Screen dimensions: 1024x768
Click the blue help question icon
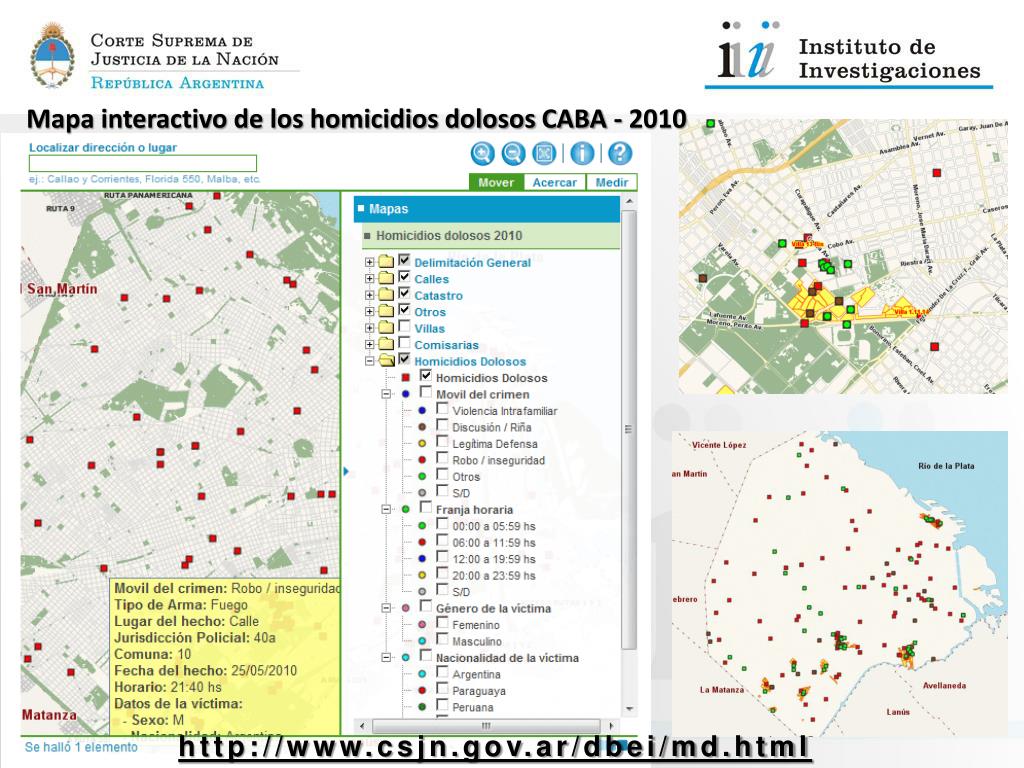pyautogui.click(x=620, y=153)
